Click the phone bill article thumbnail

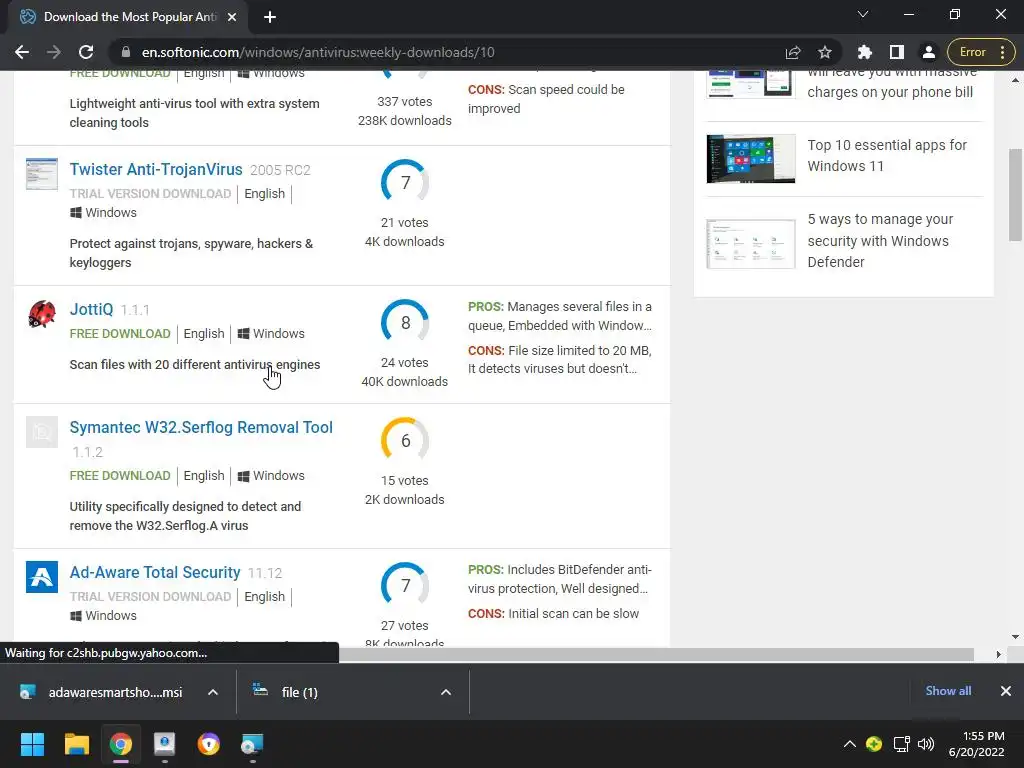pyautogui.click(x=751, y=84)
